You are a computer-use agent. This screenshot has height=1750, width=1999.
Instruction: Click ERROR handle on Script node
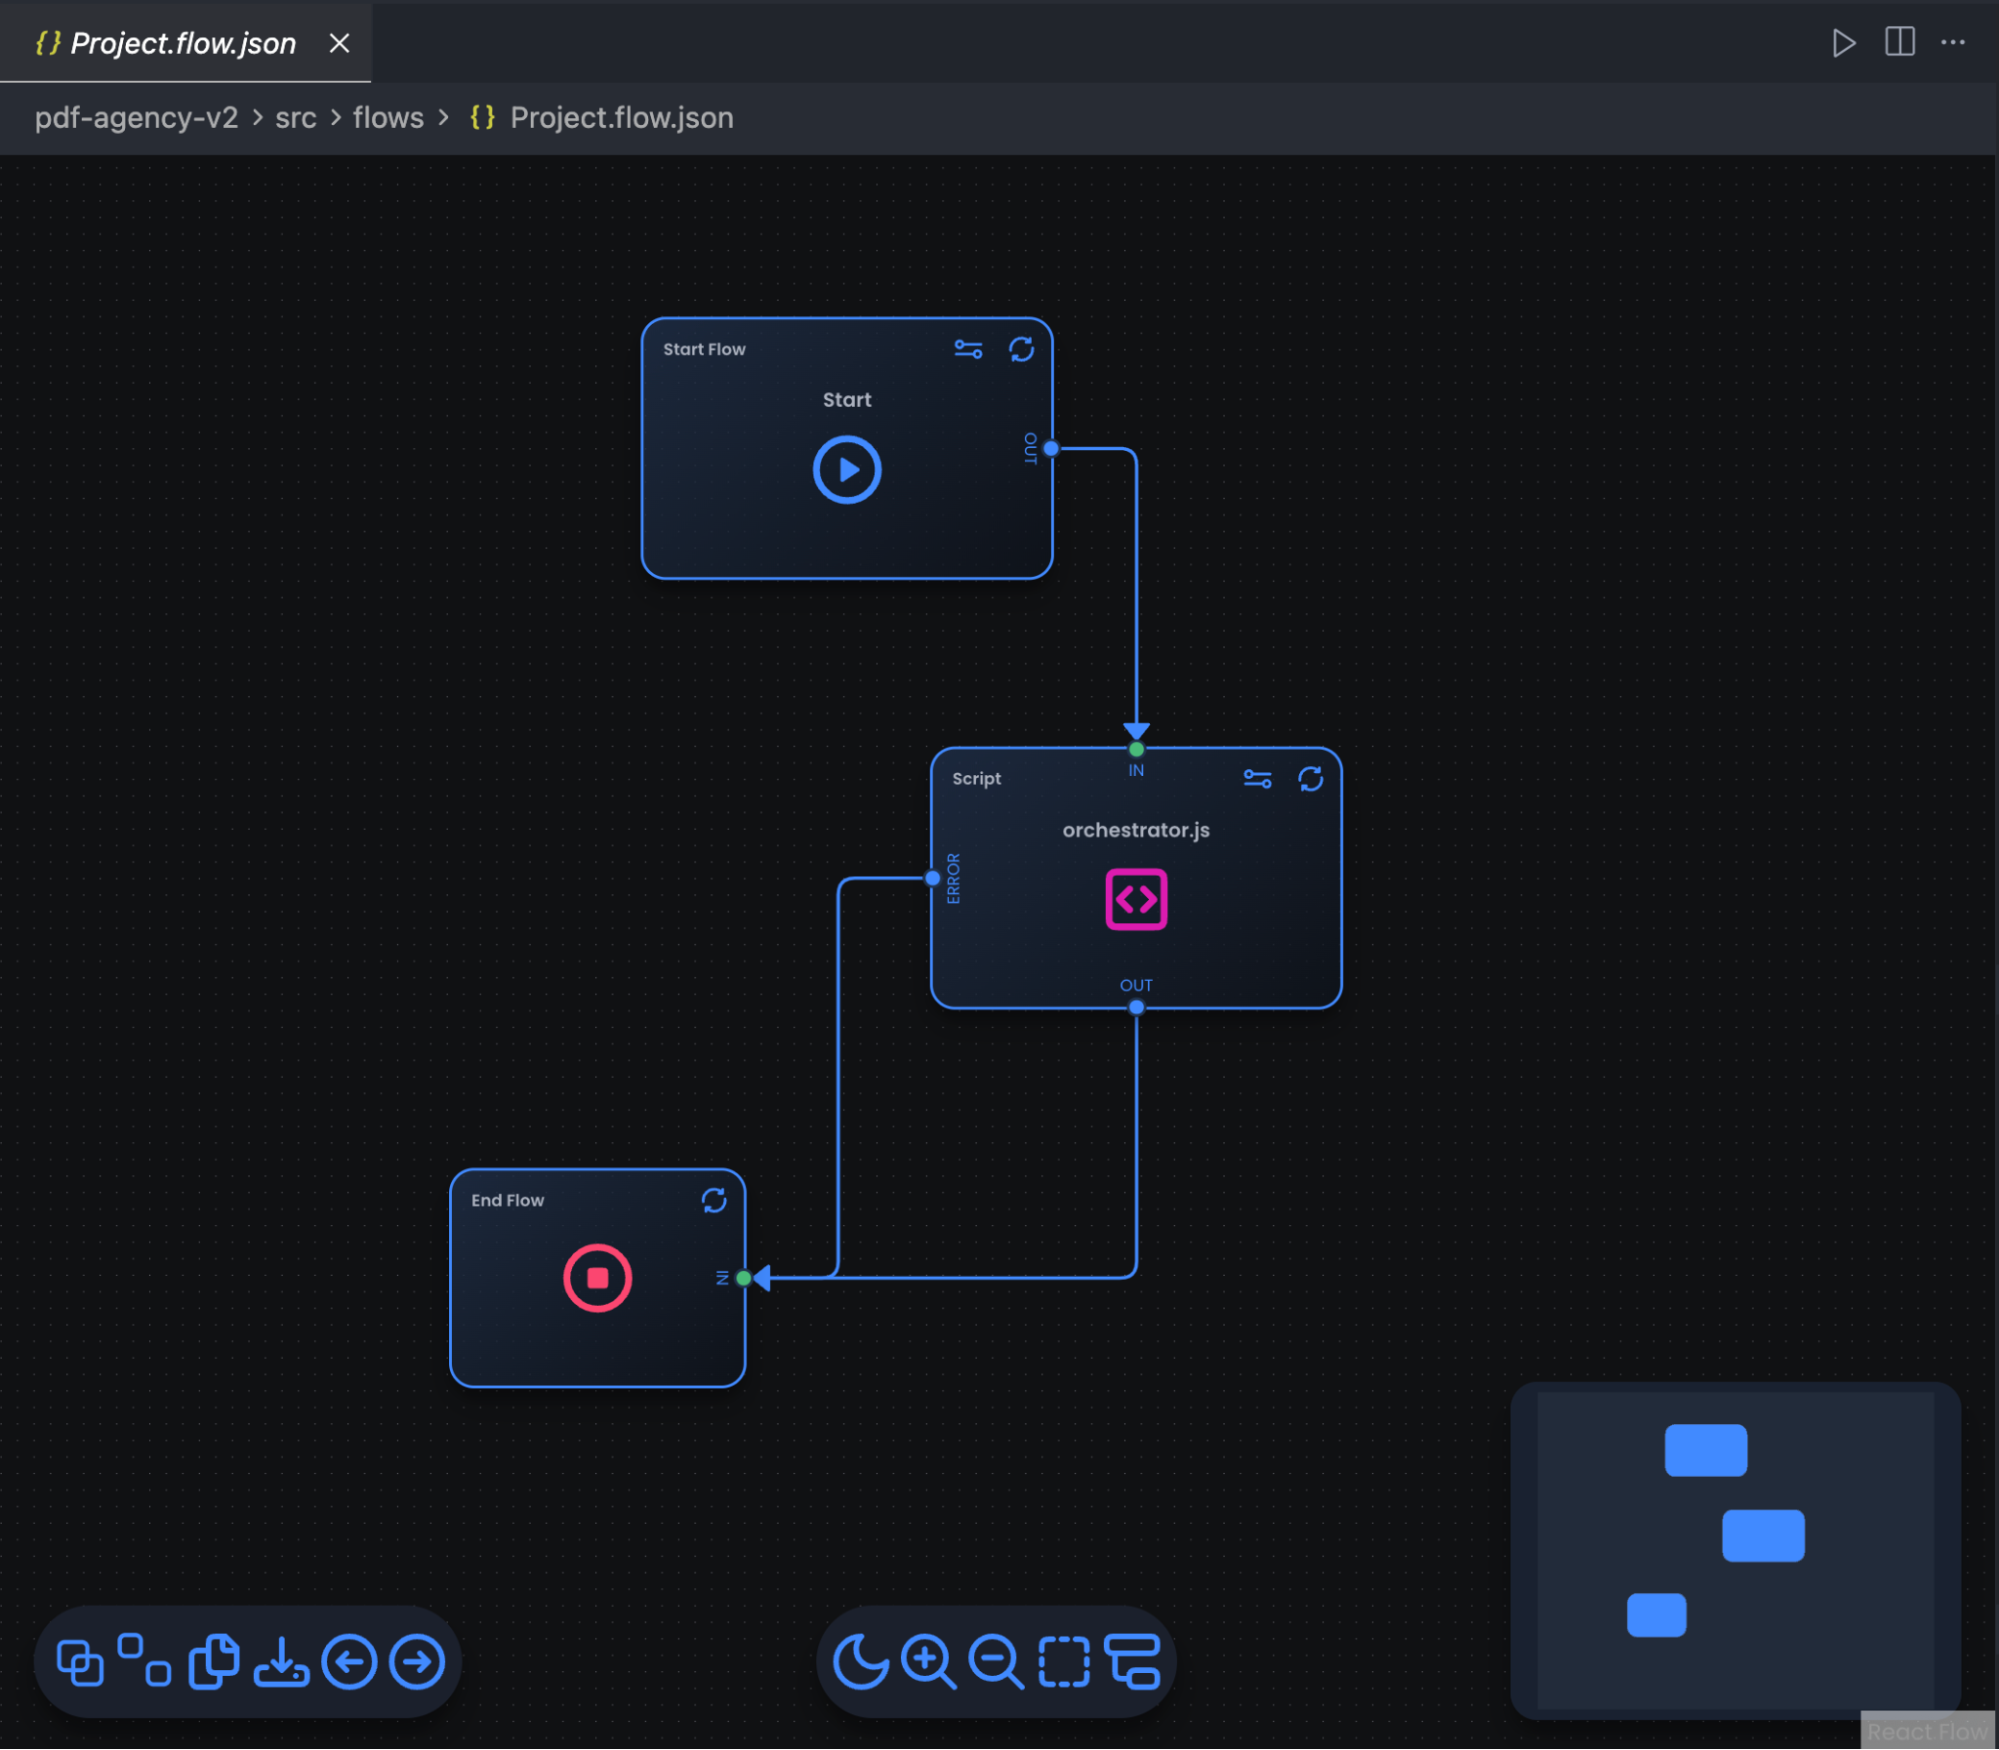click(x=932, y=878)
